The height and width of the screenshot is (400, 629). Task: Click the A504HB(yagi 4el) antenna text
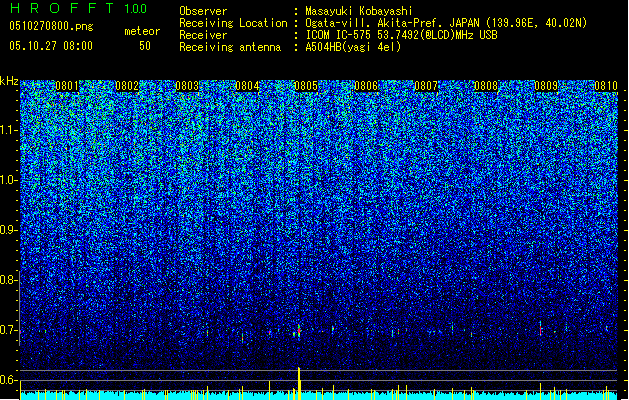click(353, 47)
